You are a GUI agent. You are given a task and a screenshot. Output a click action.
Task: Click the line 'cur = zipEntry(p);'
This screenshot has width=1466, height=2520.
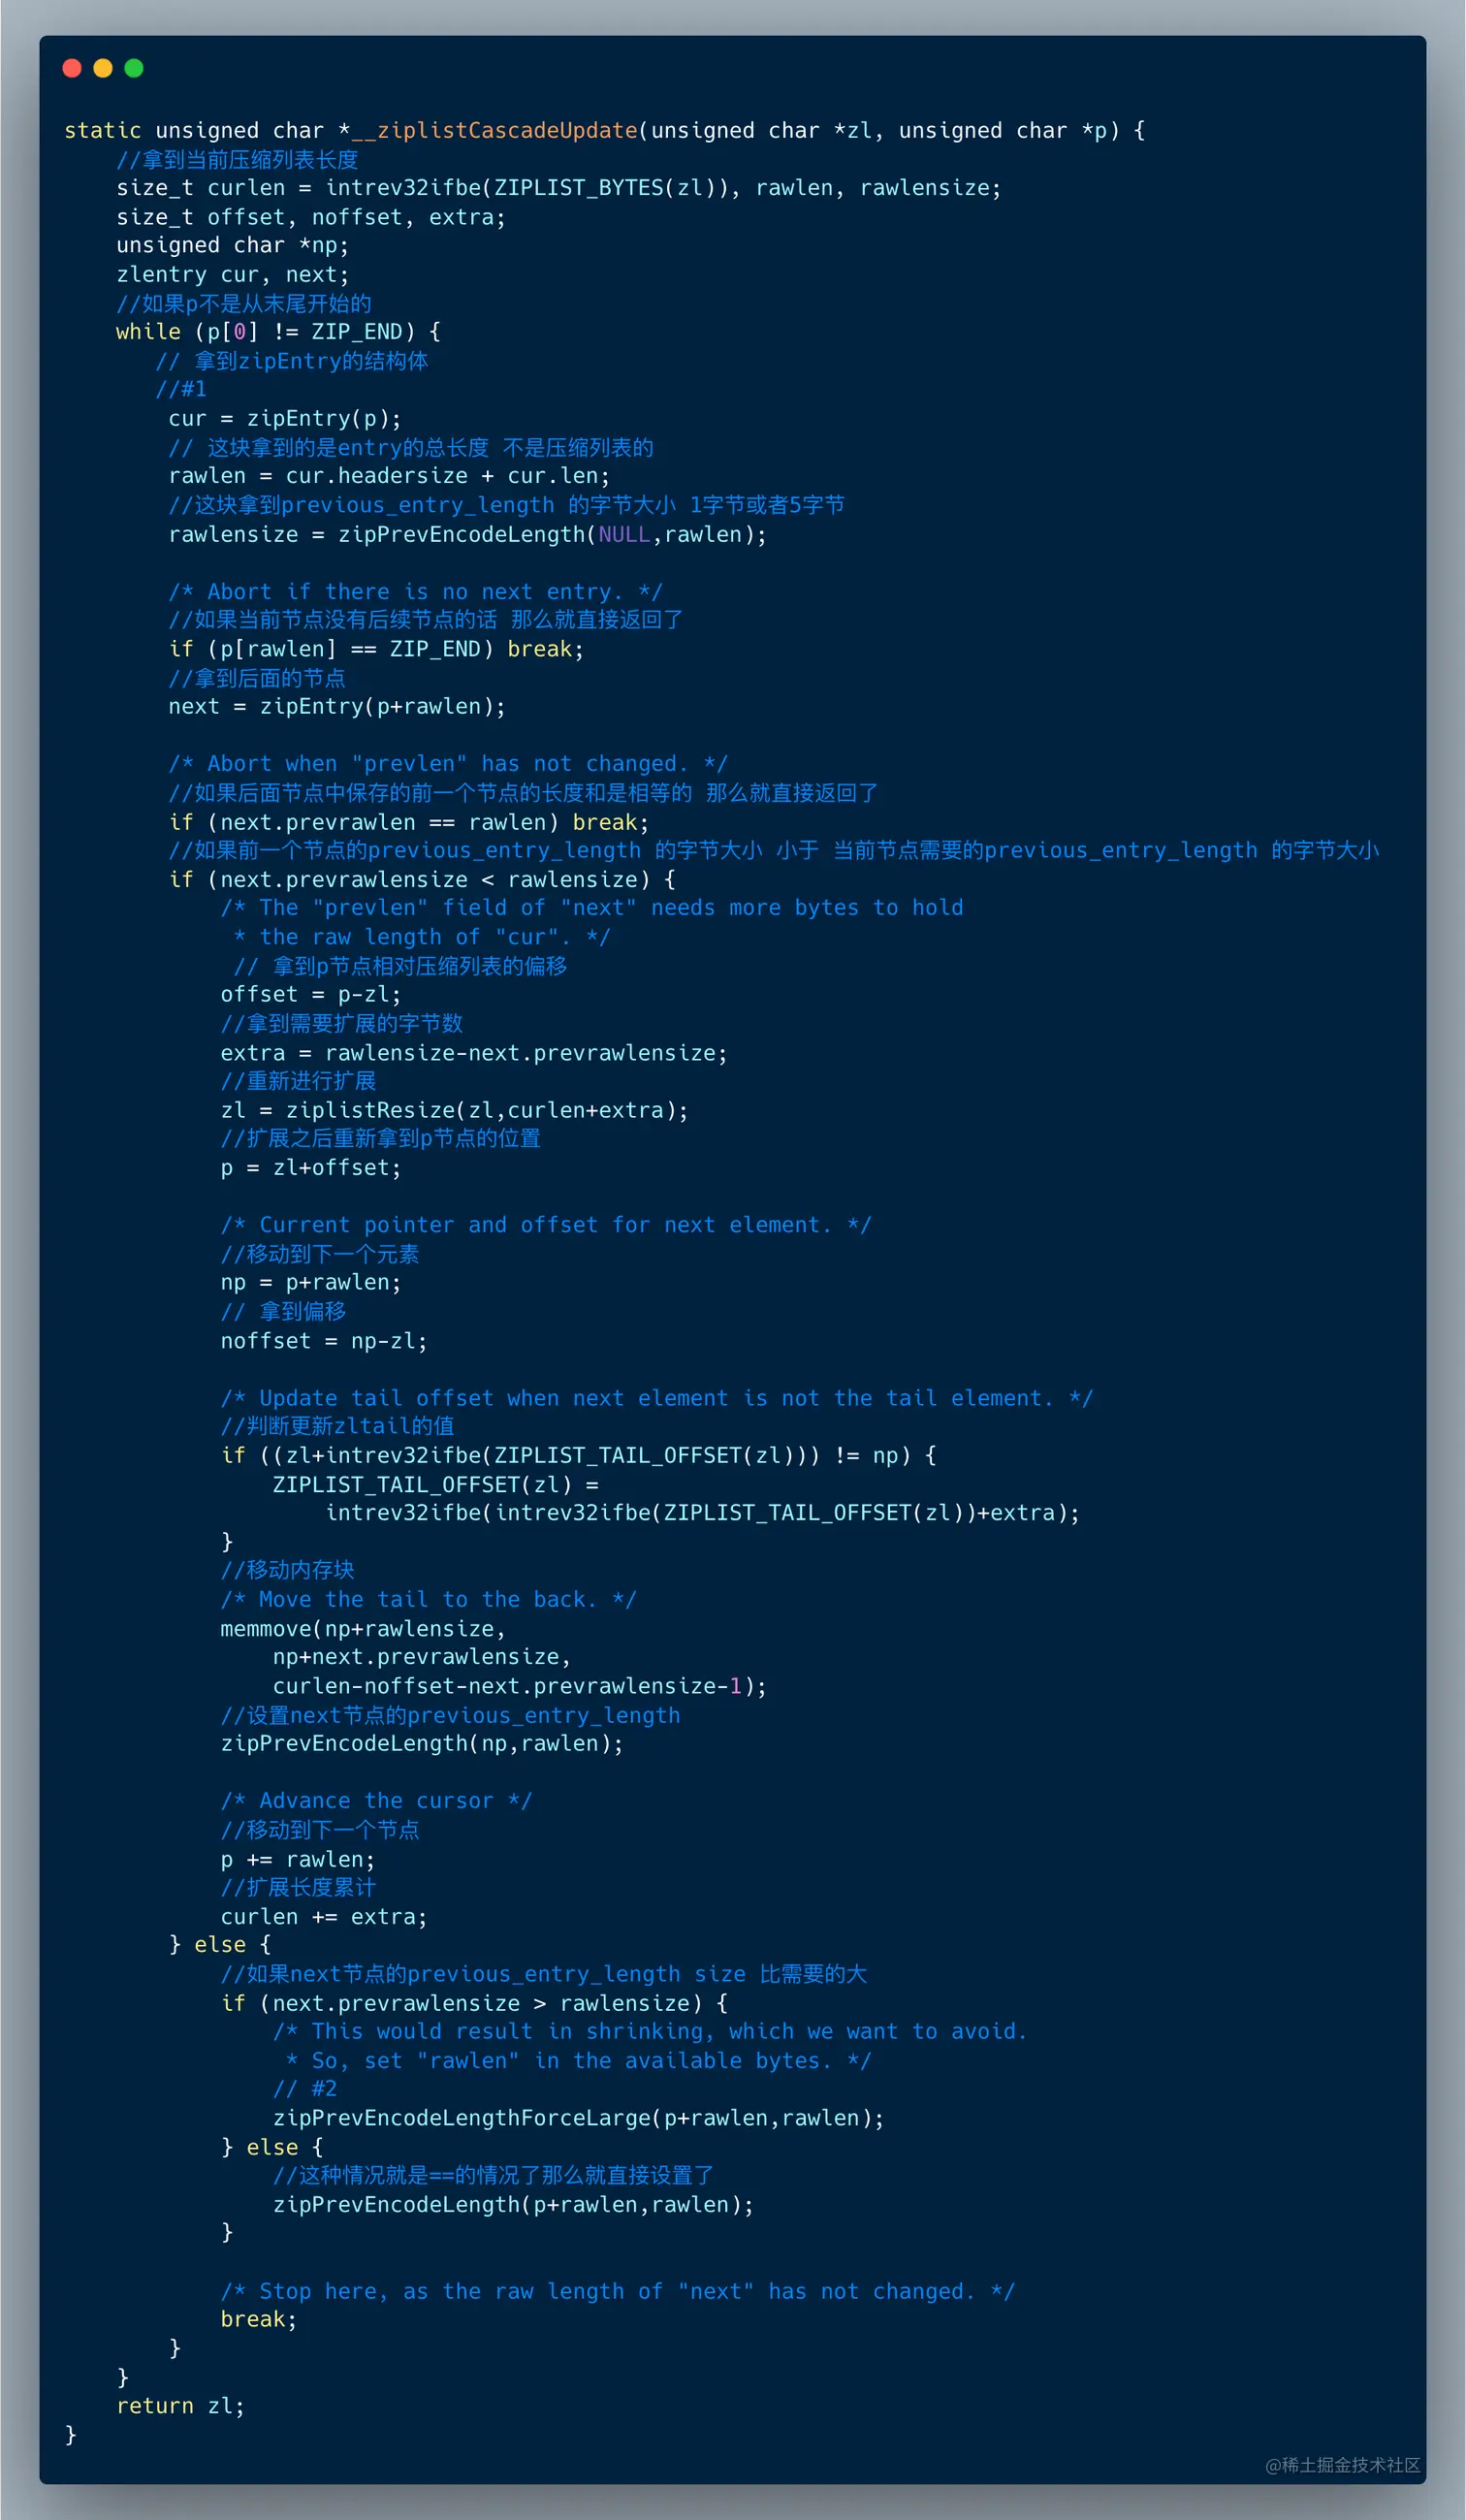285,418
